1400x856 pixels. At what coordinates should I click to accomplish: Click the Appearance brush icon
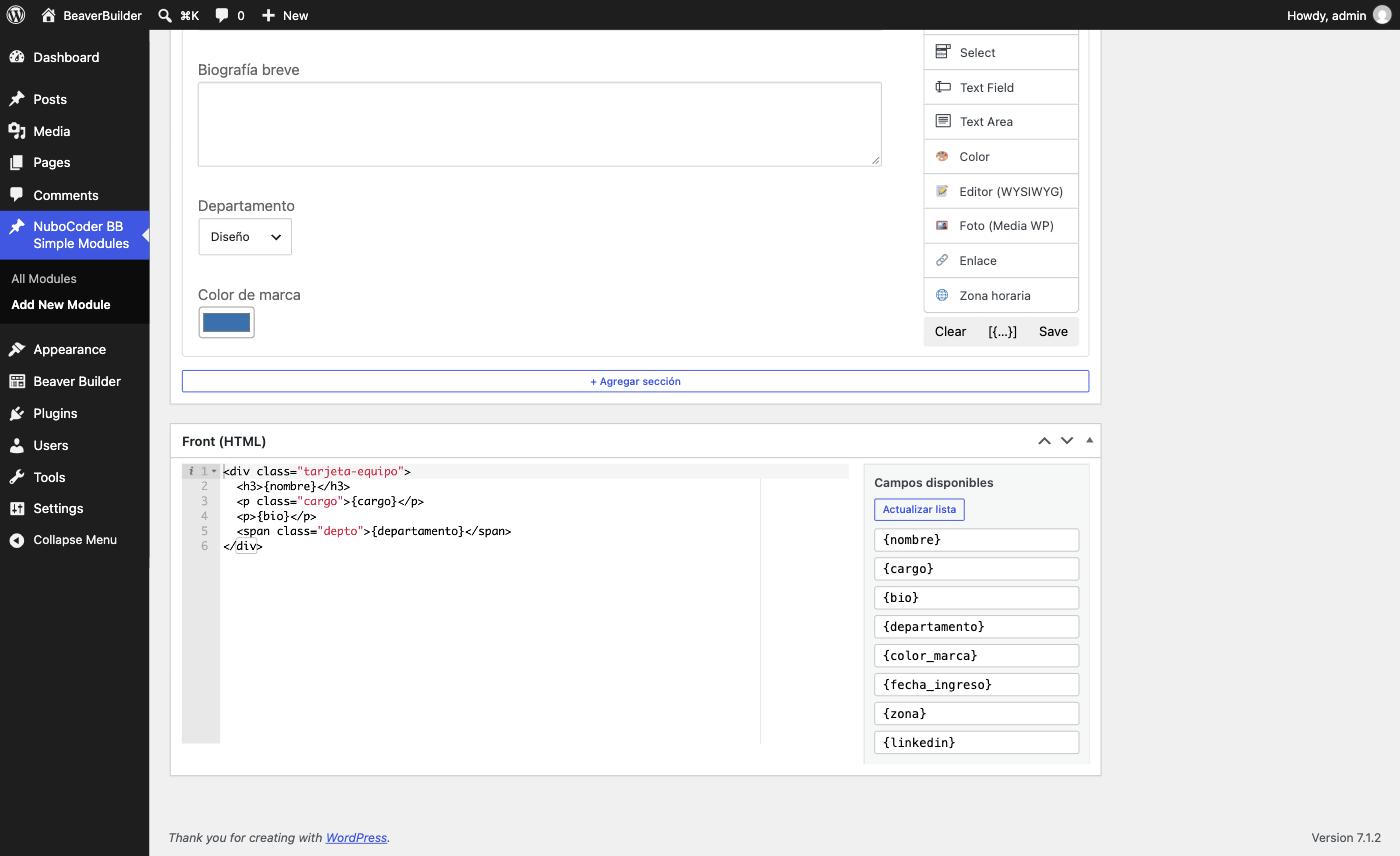[x=17, y=349]
